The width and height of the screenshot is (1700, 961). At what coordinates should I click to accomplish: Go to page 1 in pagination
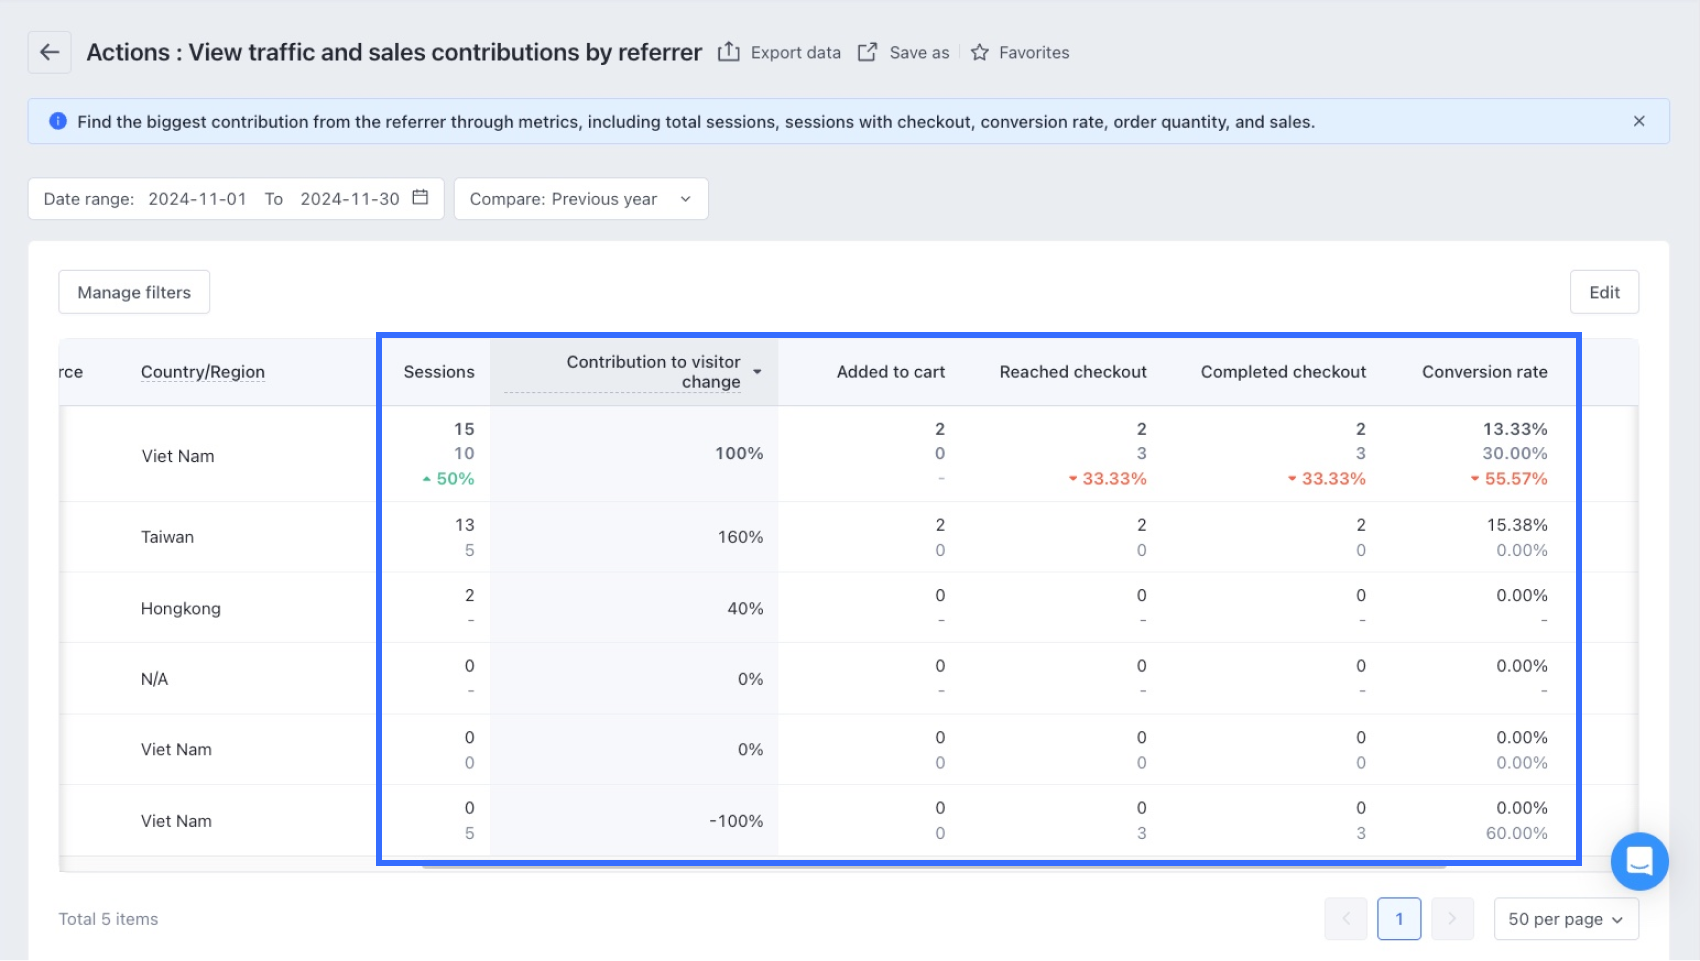1399,919
